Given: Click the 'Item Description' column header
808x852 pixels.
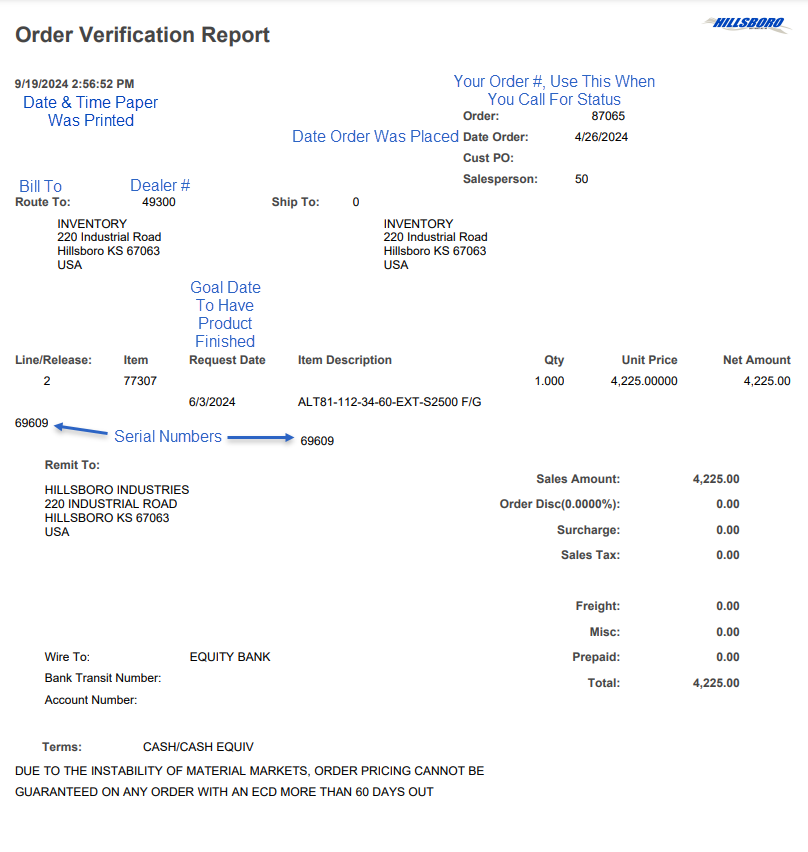Looking at the screenshot, I should click(x=345, y=360).
